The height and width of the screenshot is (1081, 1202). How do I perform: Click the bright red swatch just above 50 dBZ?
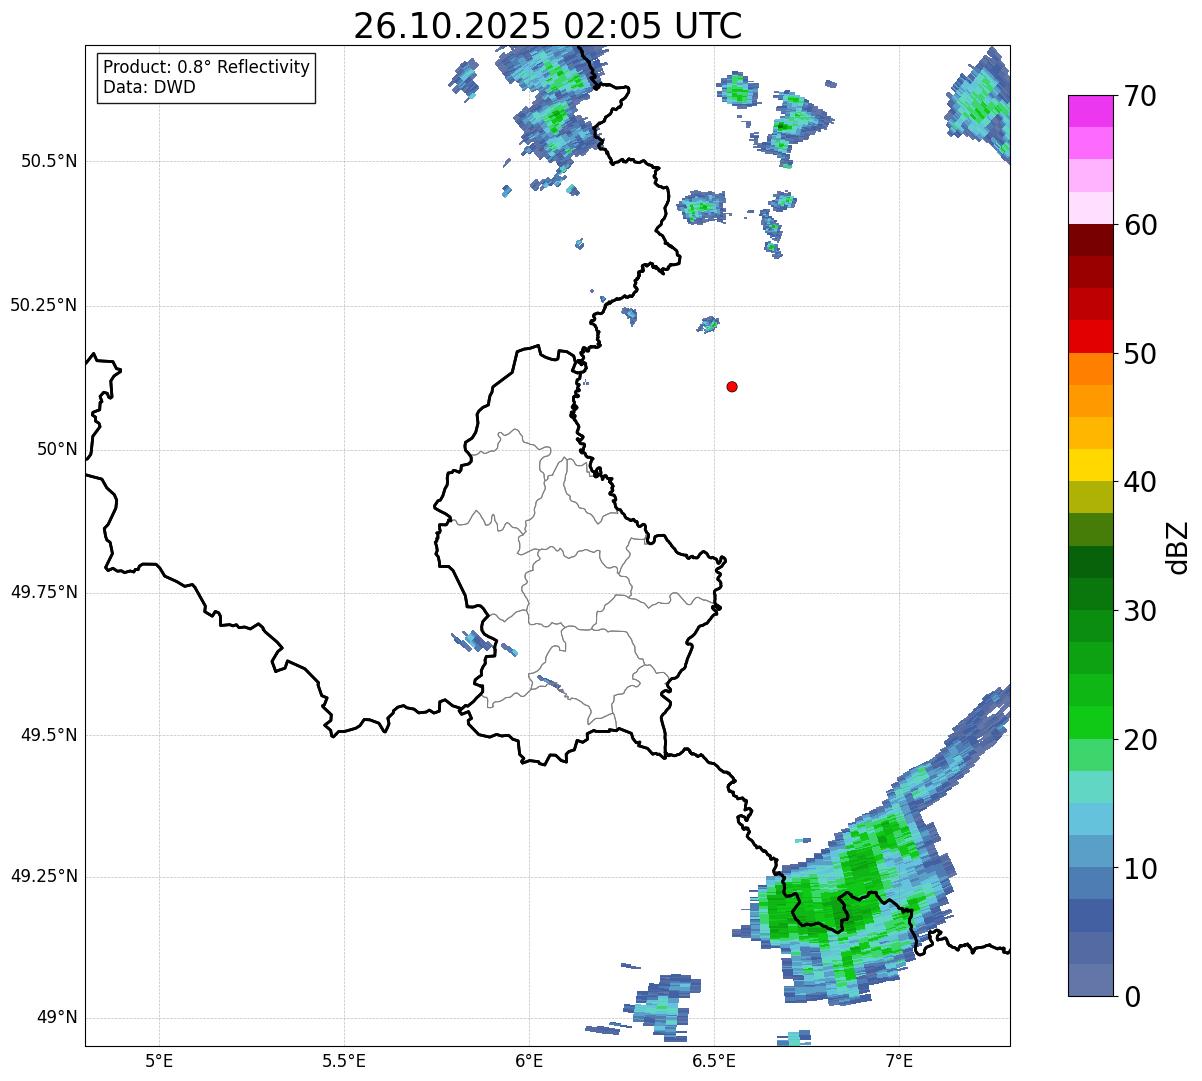(x=1090, y=337)
